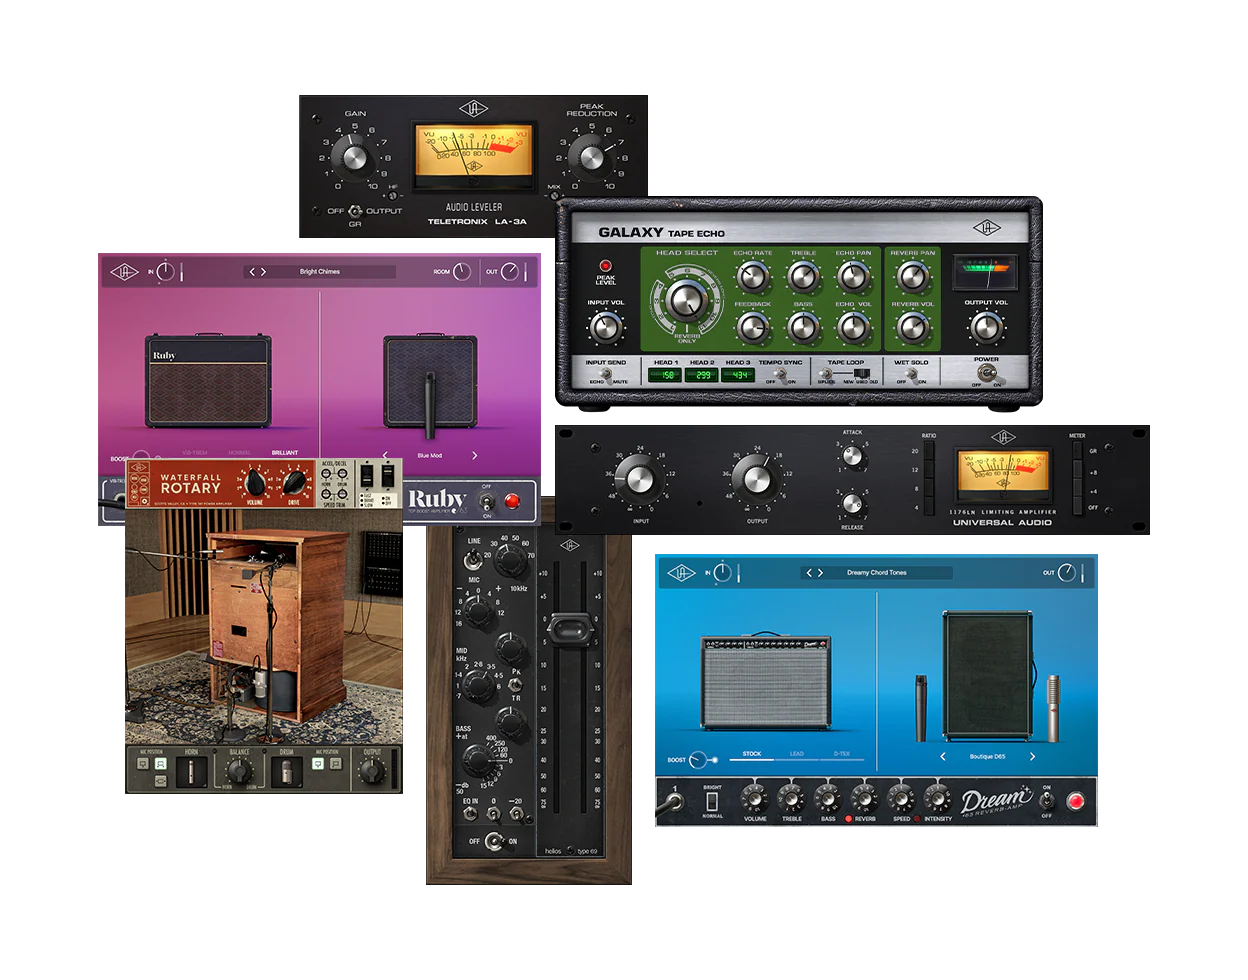Click the UA logo on the Waterfall Rotary panel

pos(140,468)
